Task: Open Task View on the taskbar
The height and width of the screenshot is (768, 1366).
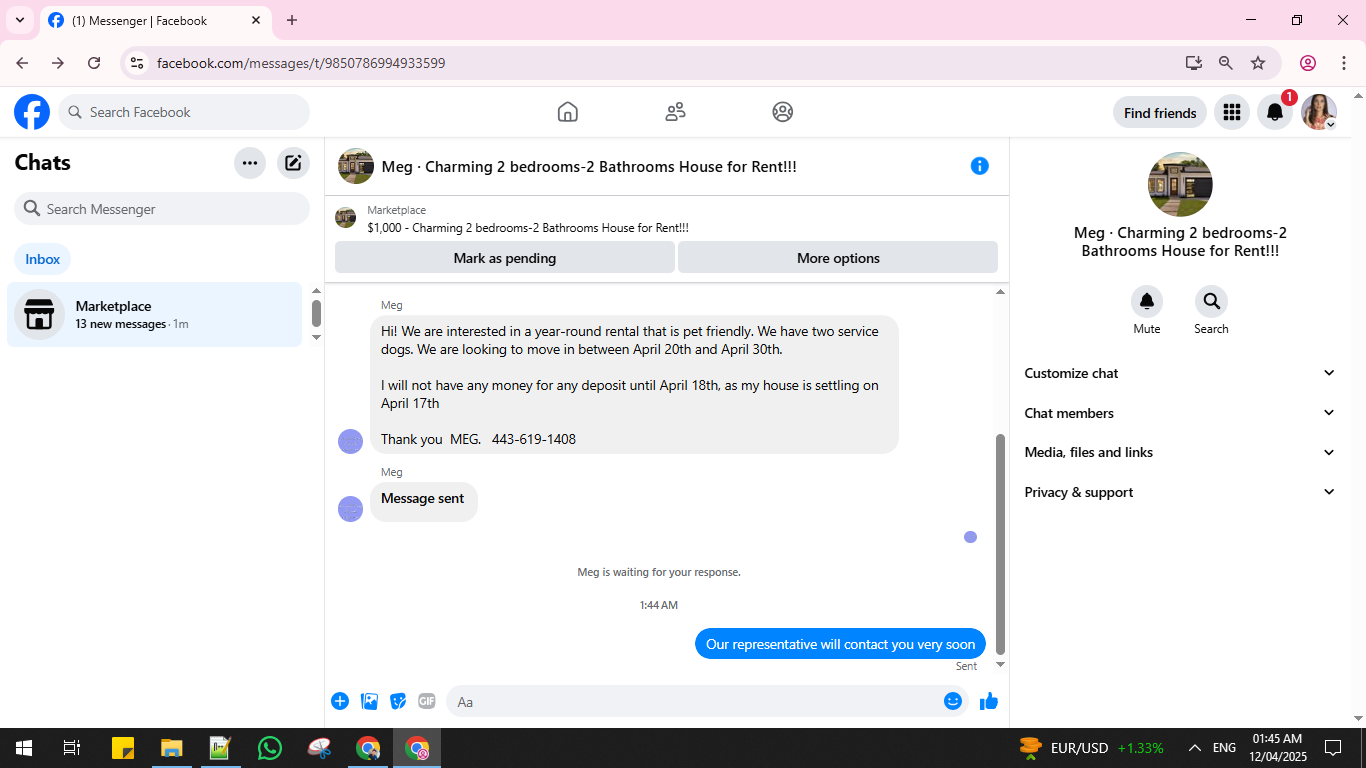Action: pos(72,748)
